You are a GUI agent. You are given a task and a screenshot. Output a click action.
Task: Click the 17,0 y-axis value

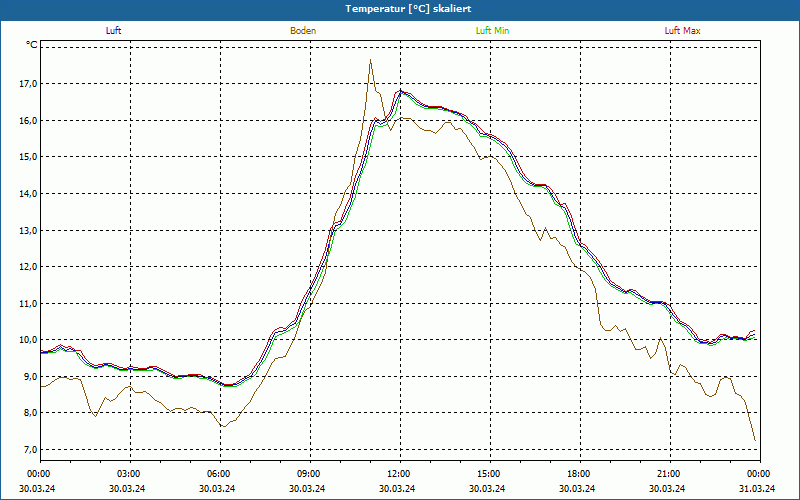pos(30,83)
